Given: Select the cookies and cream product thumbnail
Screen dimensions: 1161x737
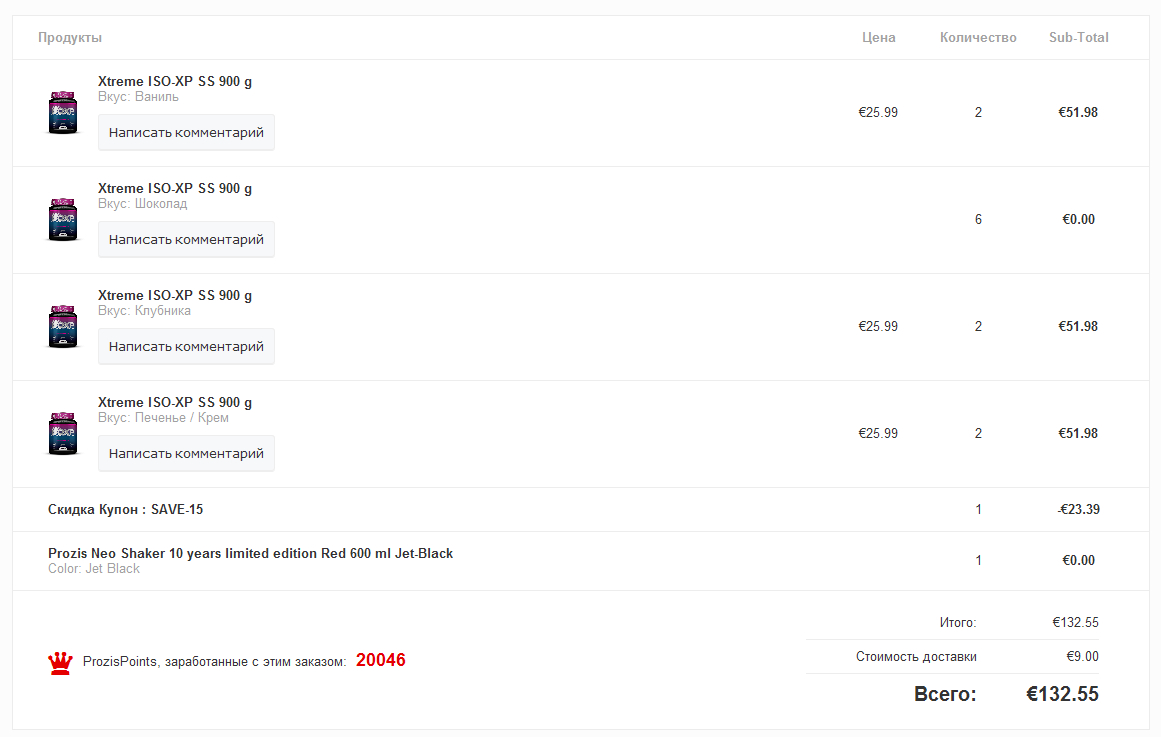Looking at the screenshot, I should click(62, 433).
